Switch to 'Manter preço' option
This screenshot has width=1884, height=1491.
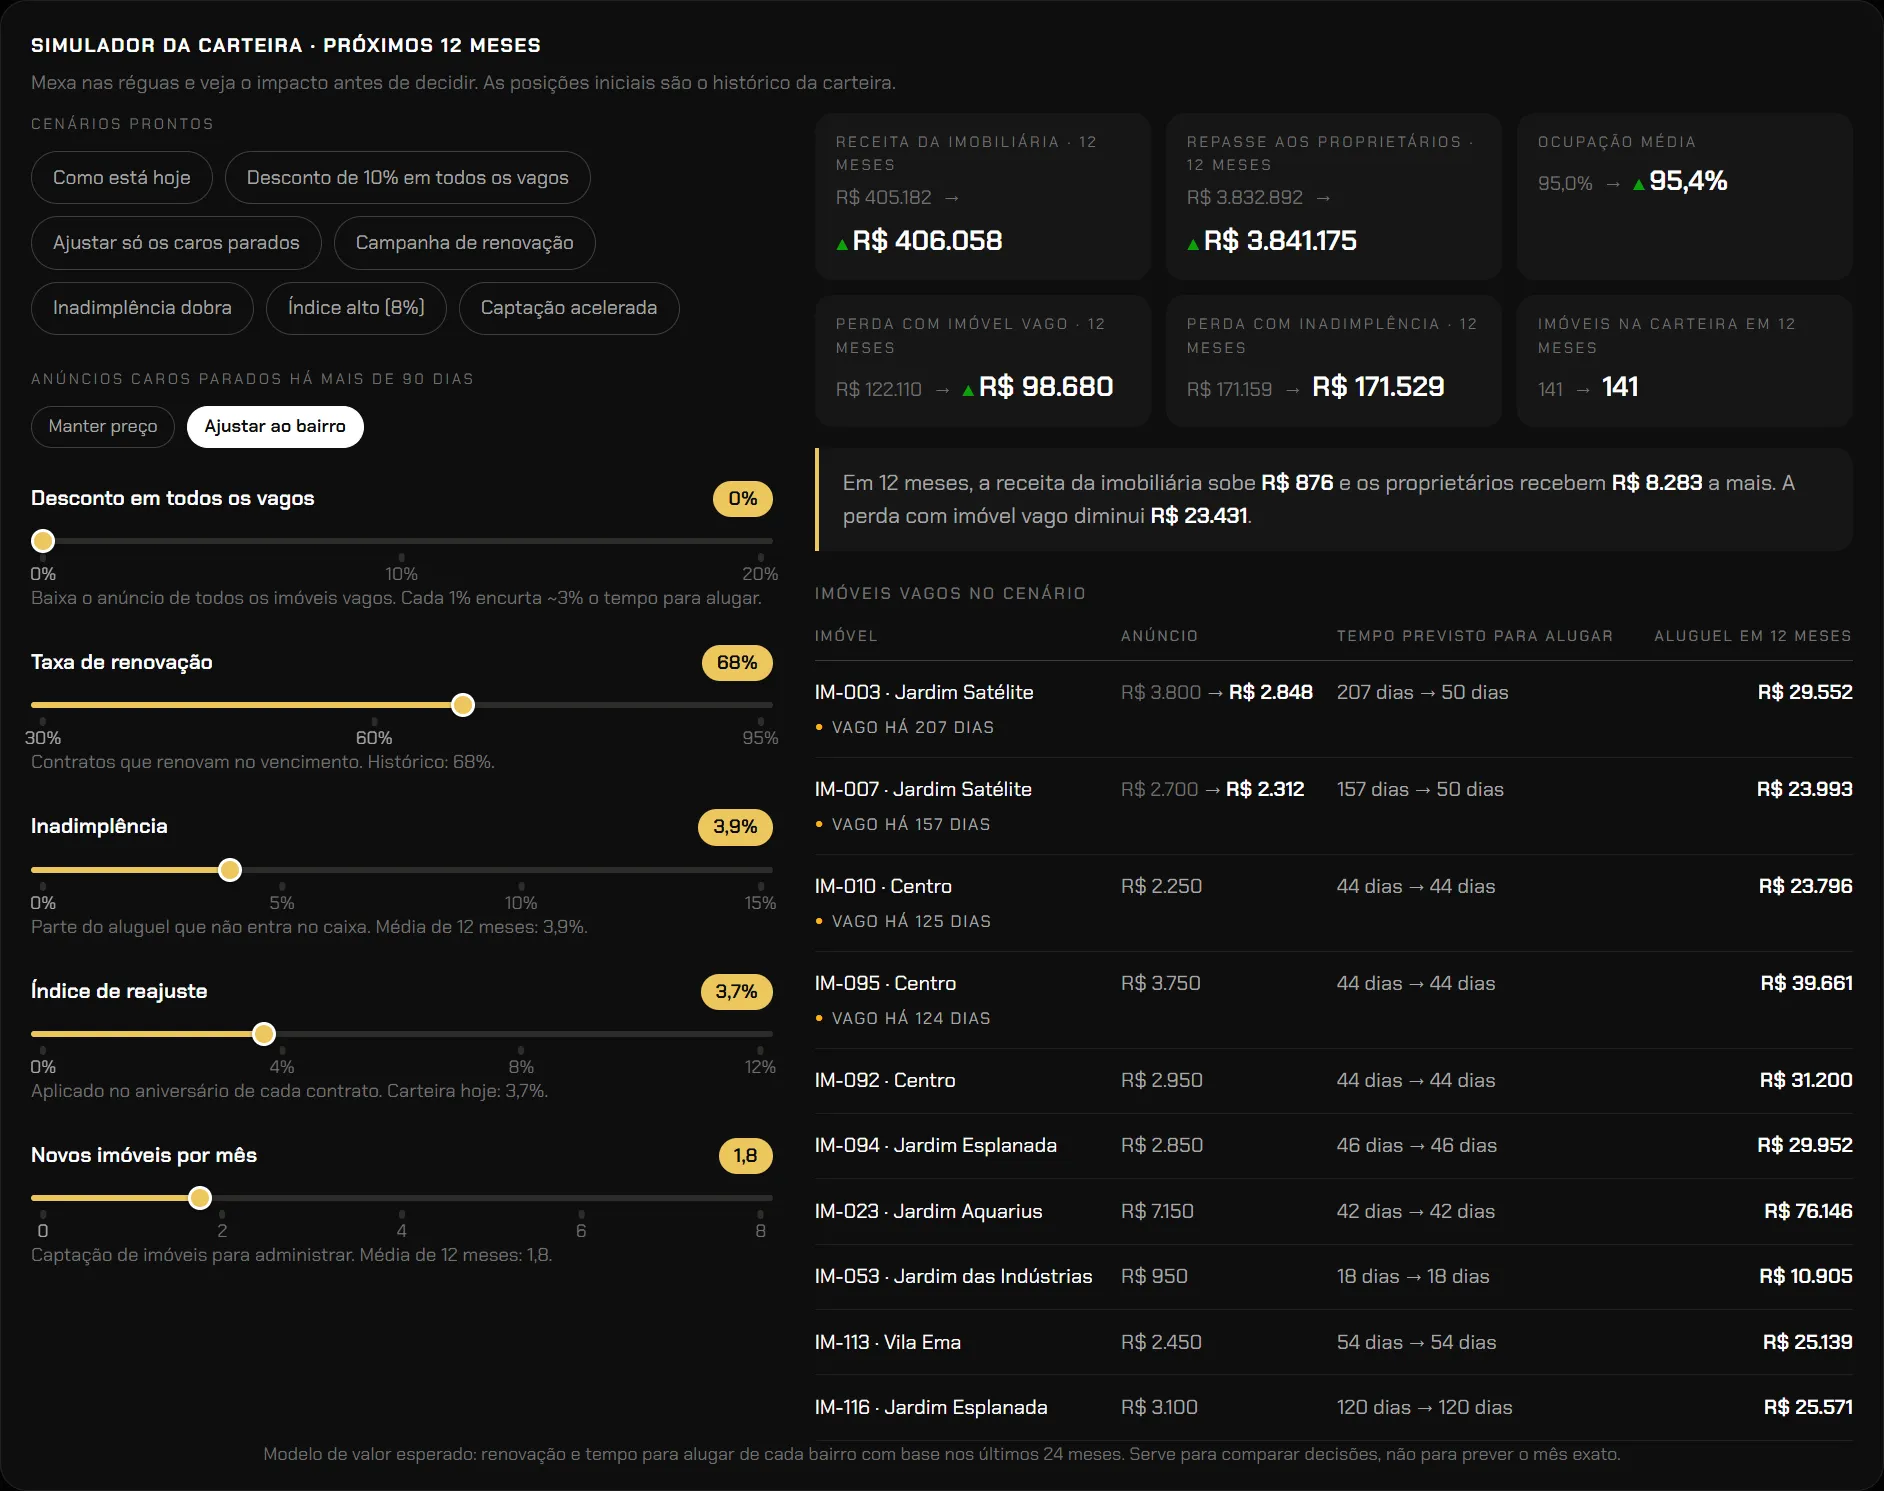[x=103, y=427]
